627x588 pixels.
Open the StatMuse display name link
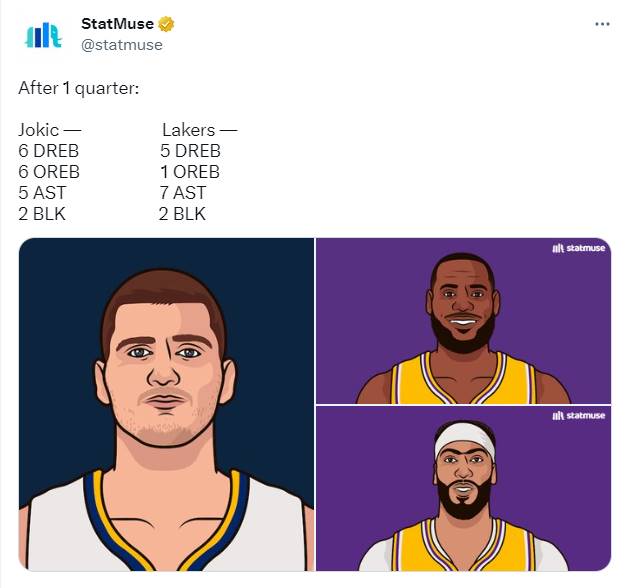pos(117,24)
